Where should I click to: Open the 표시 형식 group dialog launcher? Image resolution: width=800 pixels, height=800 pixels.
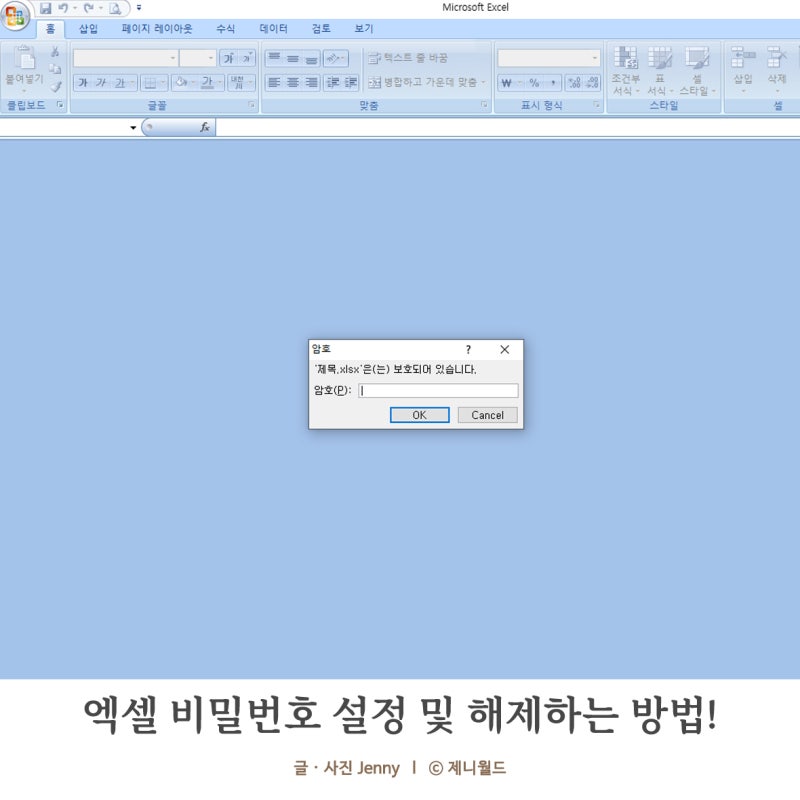tap(596, 105)
